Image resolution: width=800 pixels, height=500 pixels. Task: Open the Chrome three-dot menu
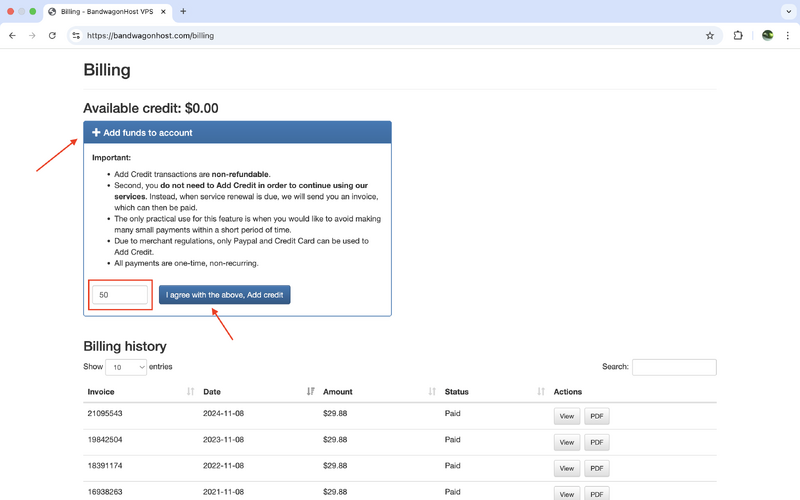[x=788, y=35]
